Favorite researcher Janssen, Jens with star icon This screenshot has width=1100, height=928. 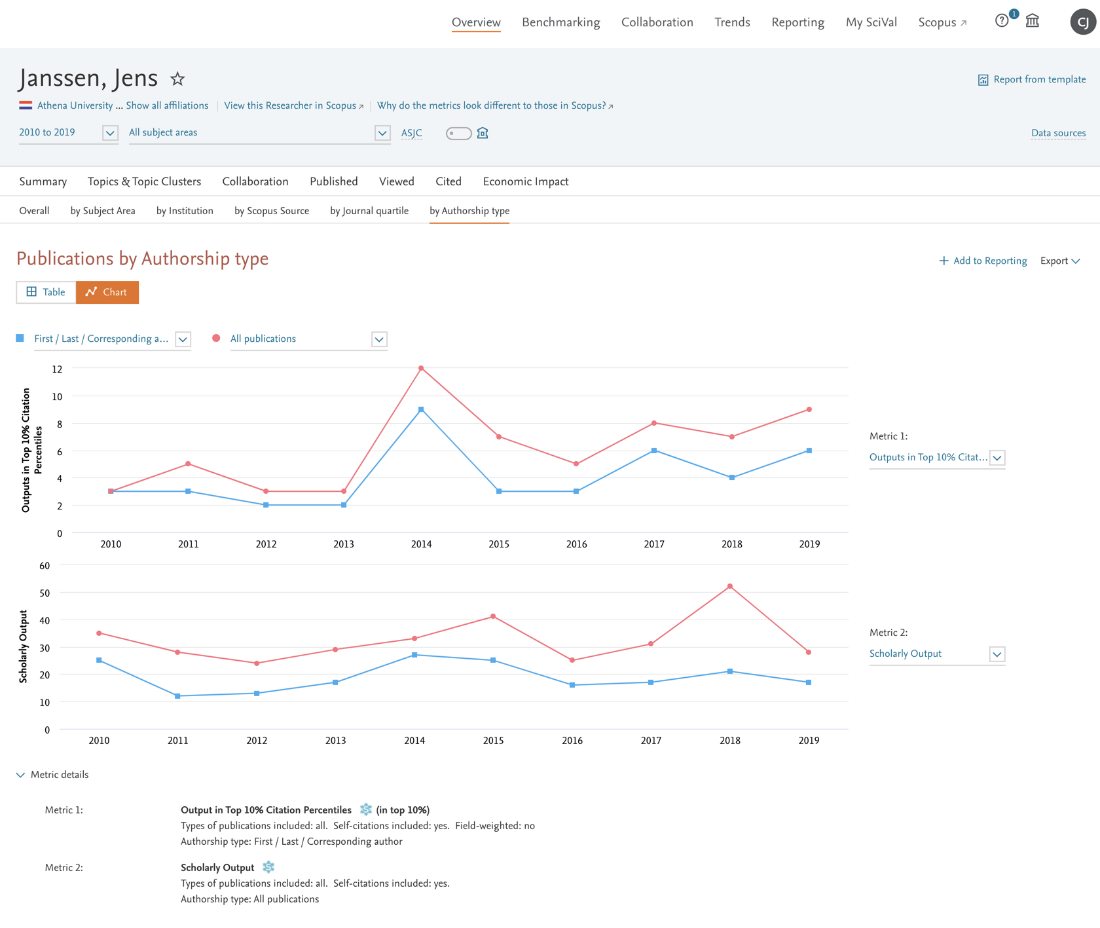coord(177,79)
